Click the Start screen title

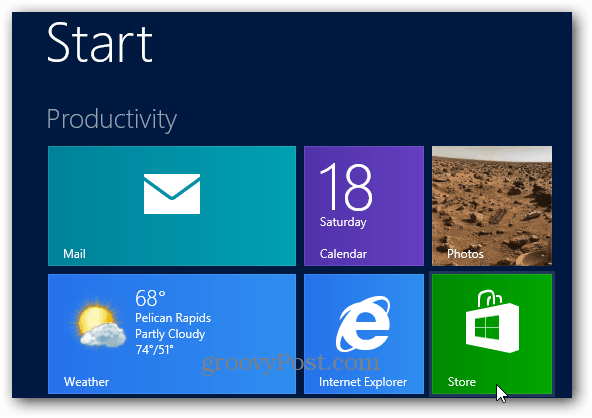tap(100, 42)
